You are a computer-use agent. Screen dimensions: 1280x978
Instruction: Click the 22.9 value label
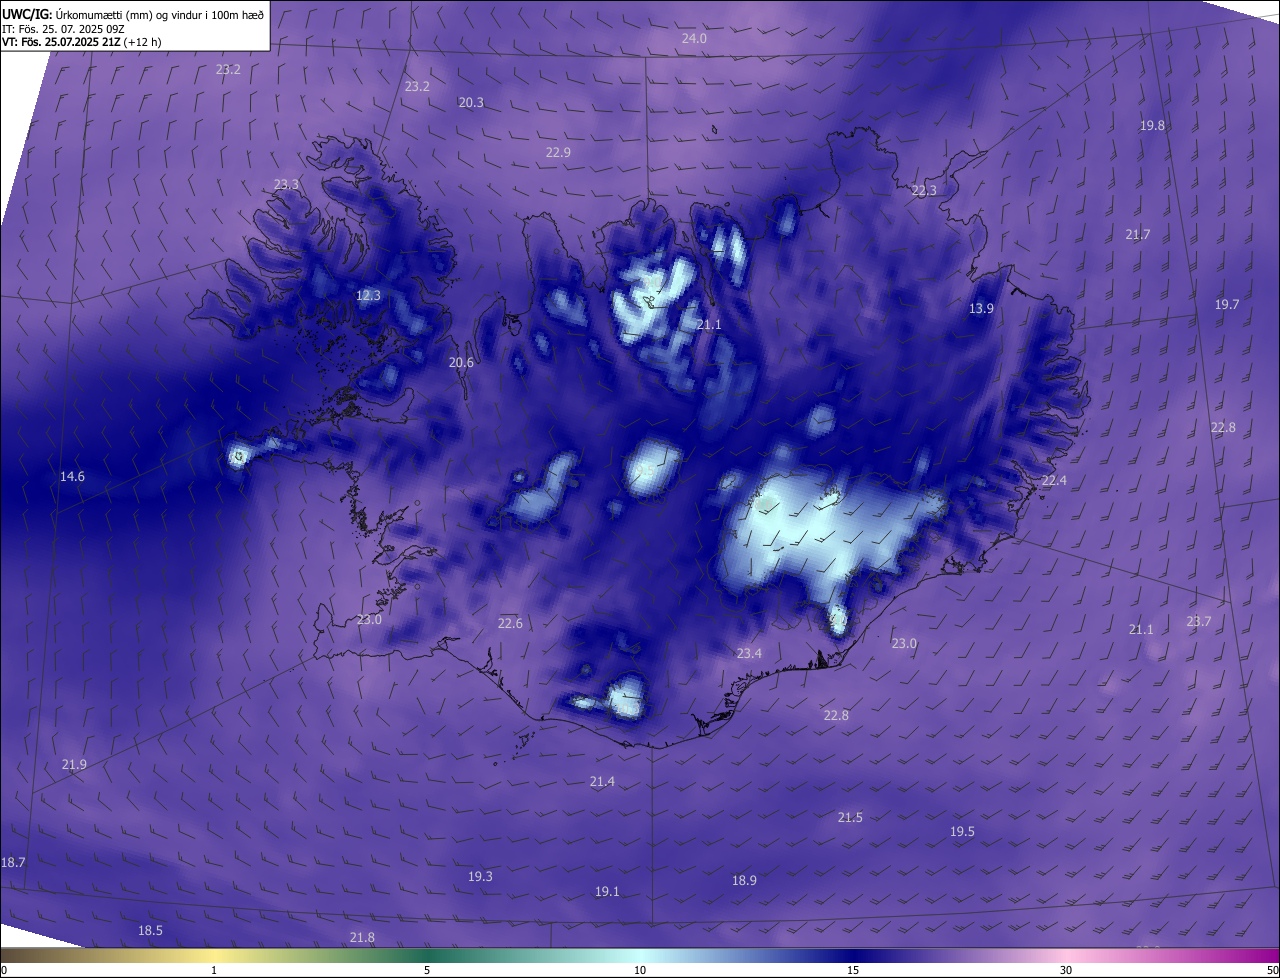coord(558,152)
